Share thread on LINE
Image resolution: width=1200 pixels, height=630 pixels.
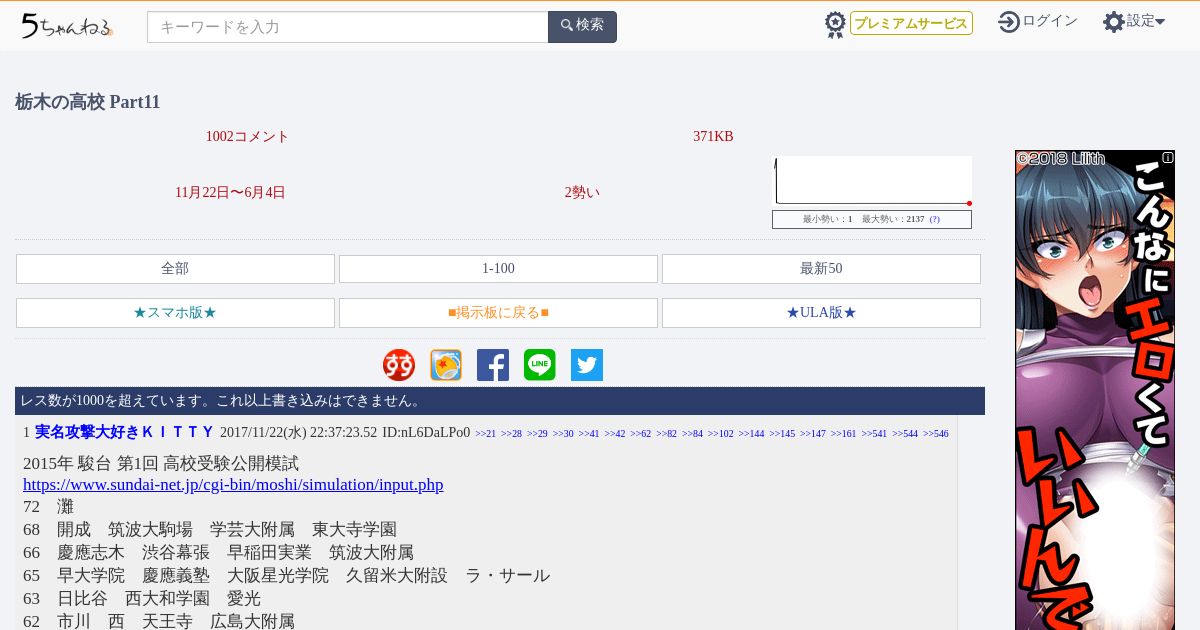[x=540, y=365]
